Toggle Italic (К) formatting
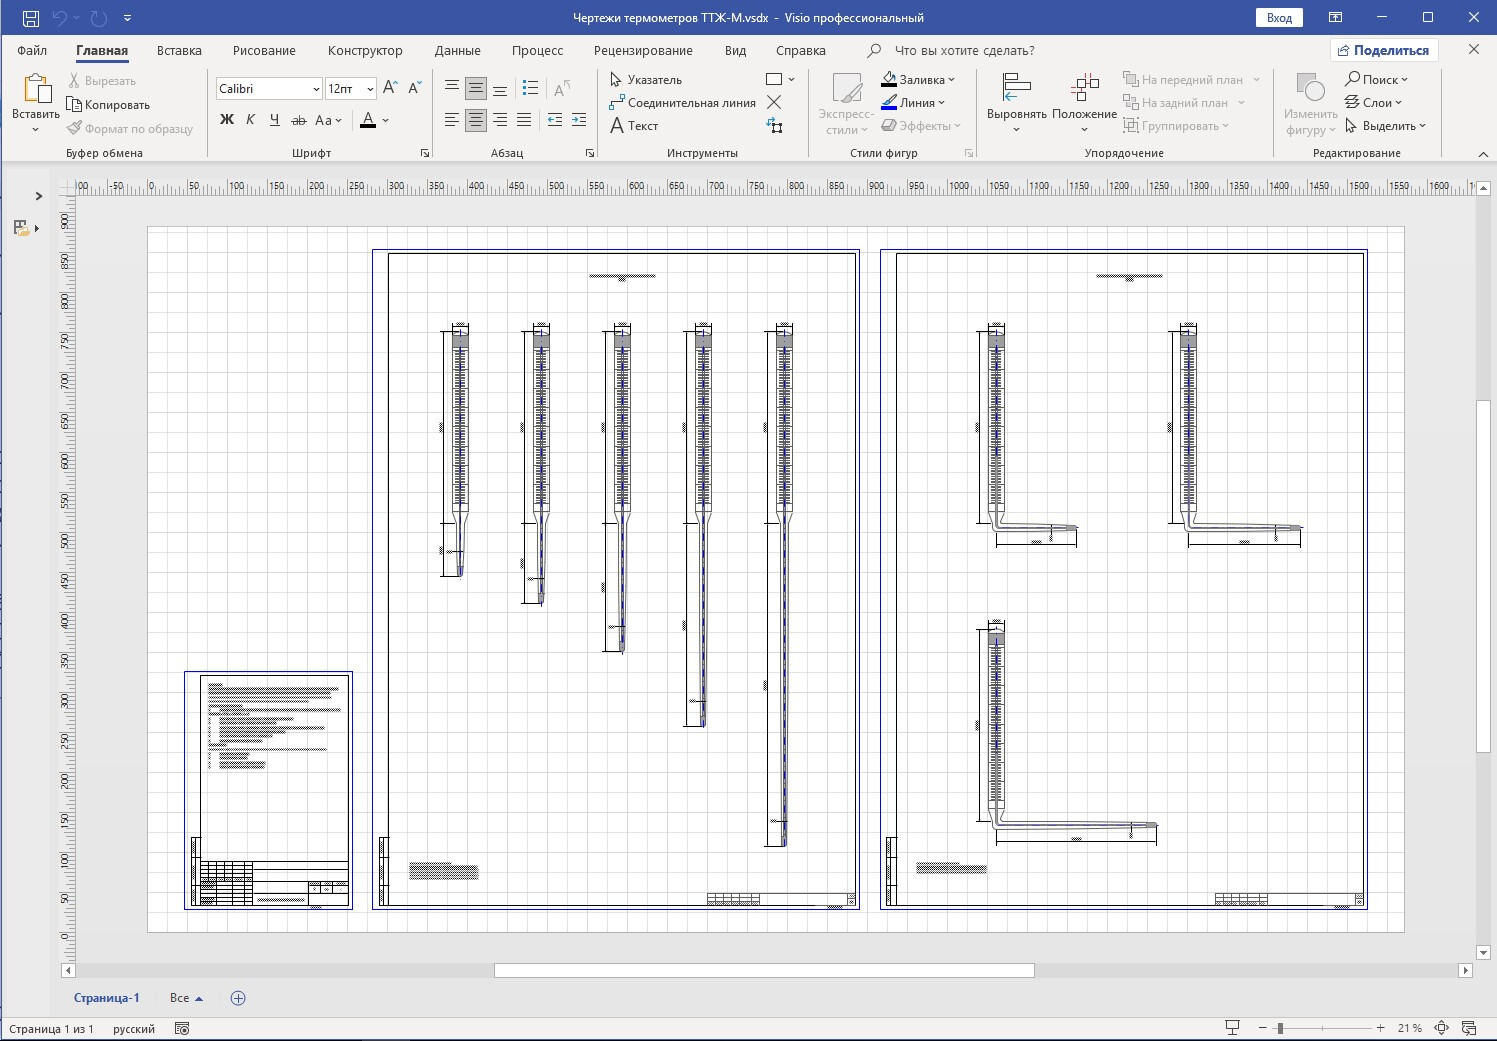This screenshot has height=1041, width=1497. 250,120
